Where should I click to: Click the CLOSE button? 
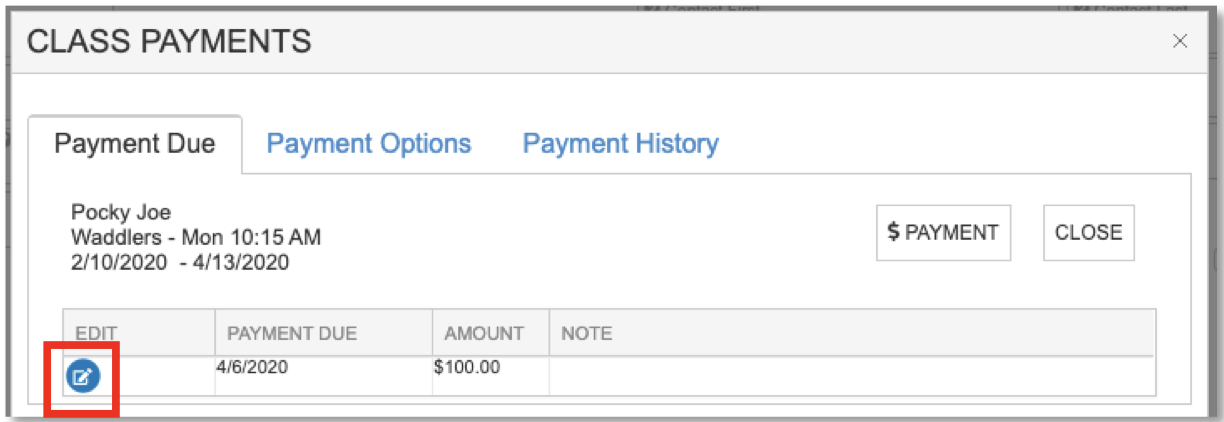click(1089, 233)
